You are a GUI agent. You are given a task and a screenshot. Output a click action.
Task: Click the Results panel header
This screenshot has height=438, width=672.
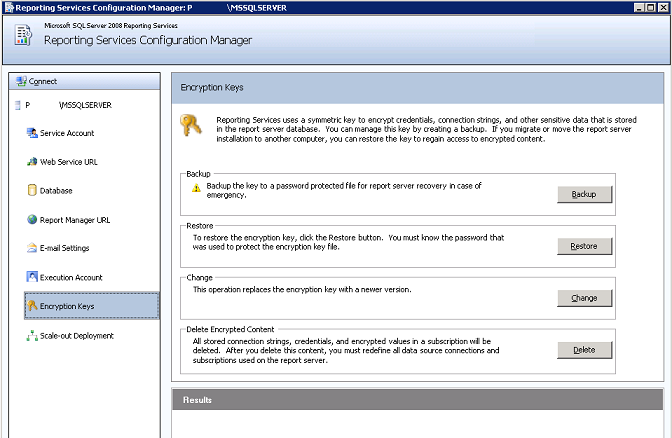[x=417, y=399]
